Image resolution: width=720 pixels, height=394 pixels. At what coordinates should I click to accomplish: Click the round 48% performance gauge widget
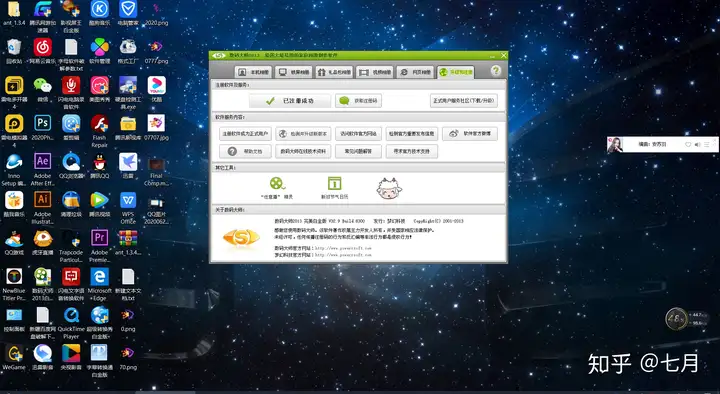(x=676, y=319)
